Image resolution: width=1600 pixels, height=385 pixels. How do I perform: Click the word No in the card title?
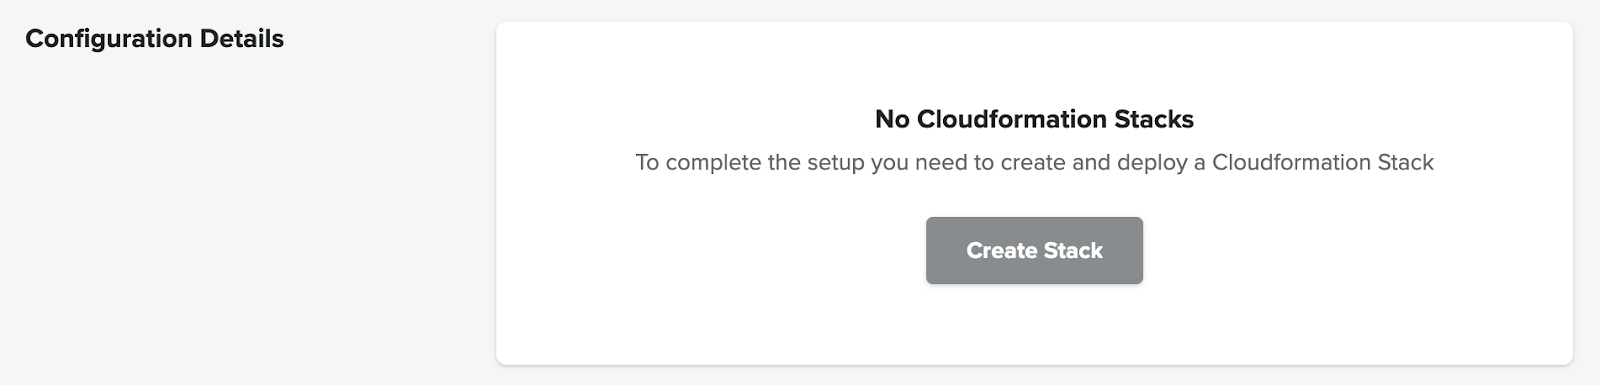click(893, 119)
